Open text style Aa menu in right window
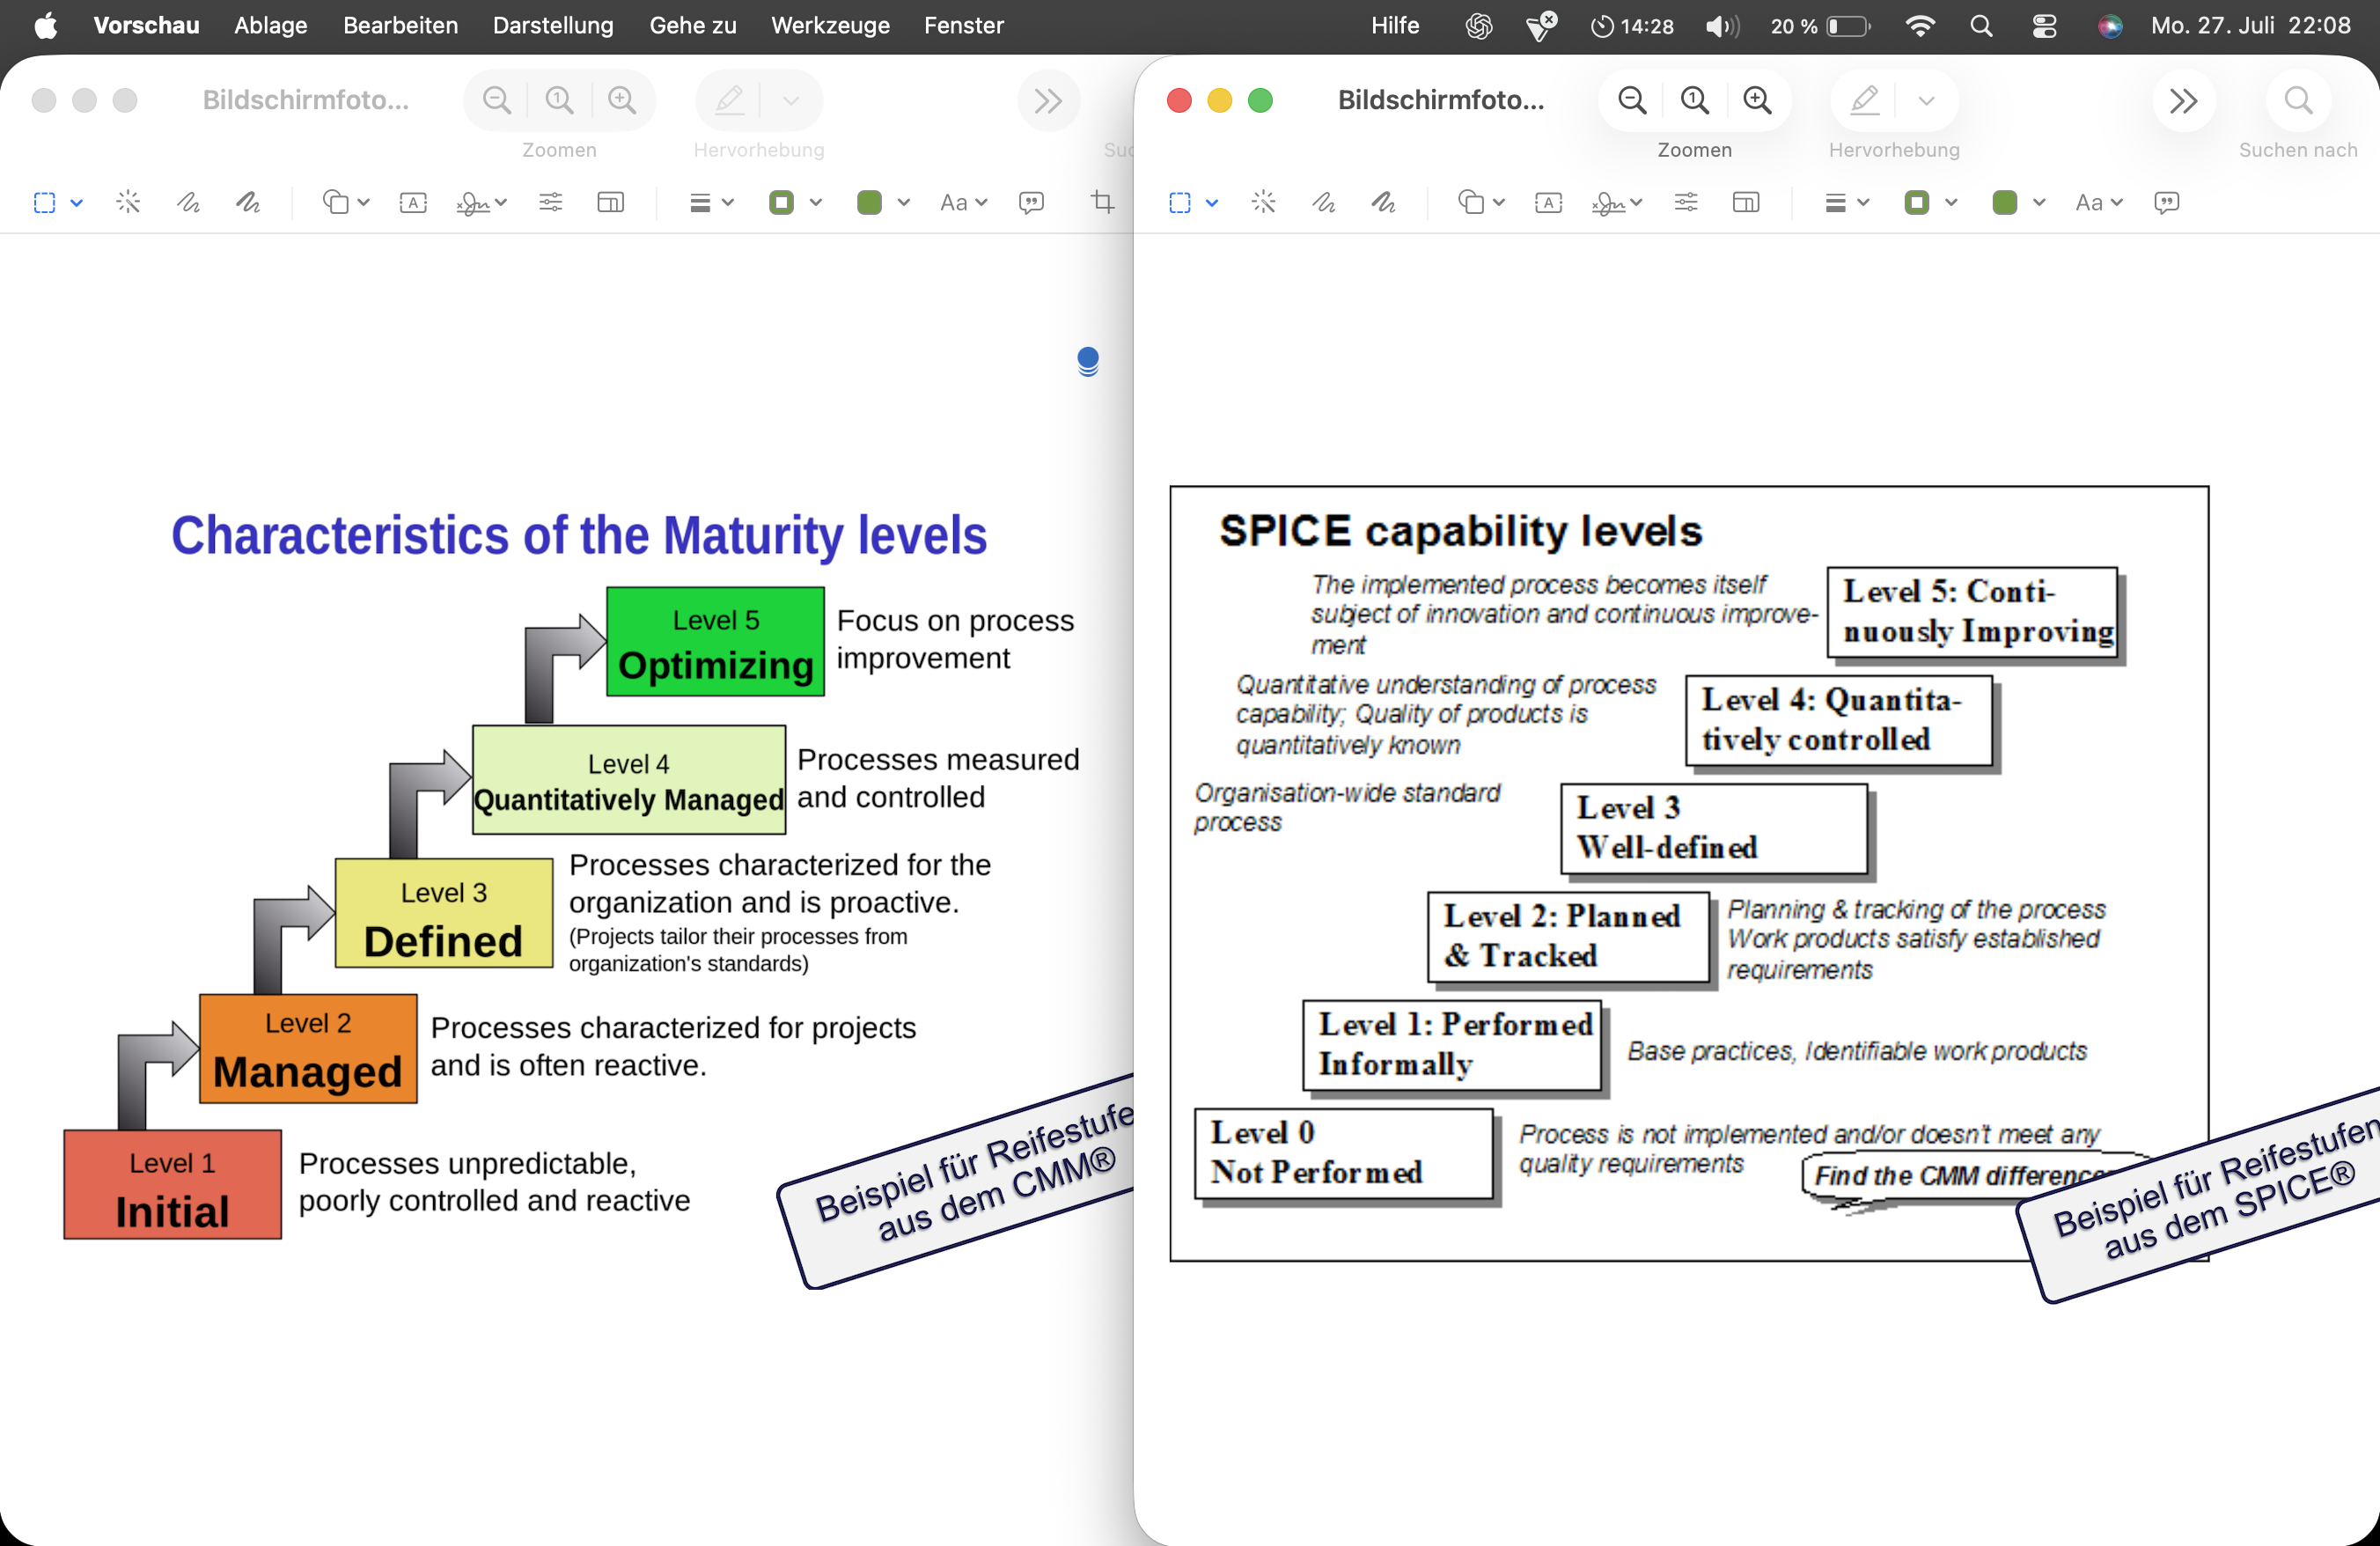This screenshot has height=1546, width=2380. coord(2098,203)
